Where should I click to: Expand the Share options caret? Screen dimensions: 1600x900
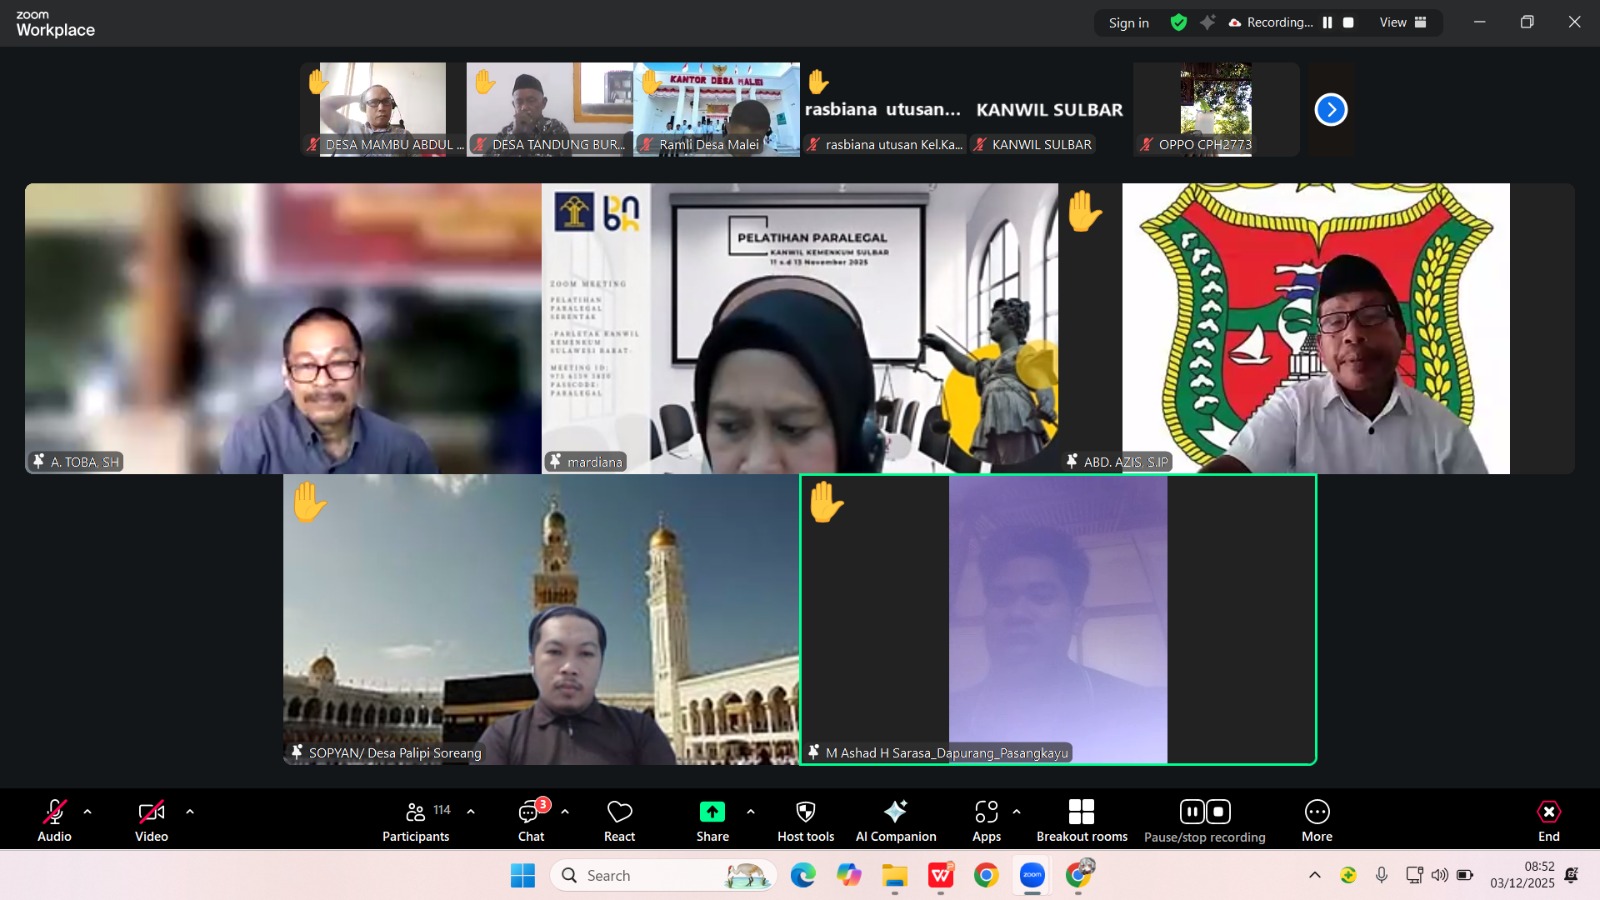tap(751, 812)
